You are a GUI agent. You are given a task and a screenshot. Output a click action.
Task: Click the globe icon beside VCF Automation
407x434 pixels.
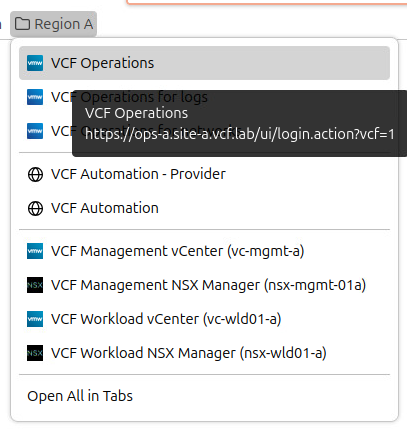35,209
